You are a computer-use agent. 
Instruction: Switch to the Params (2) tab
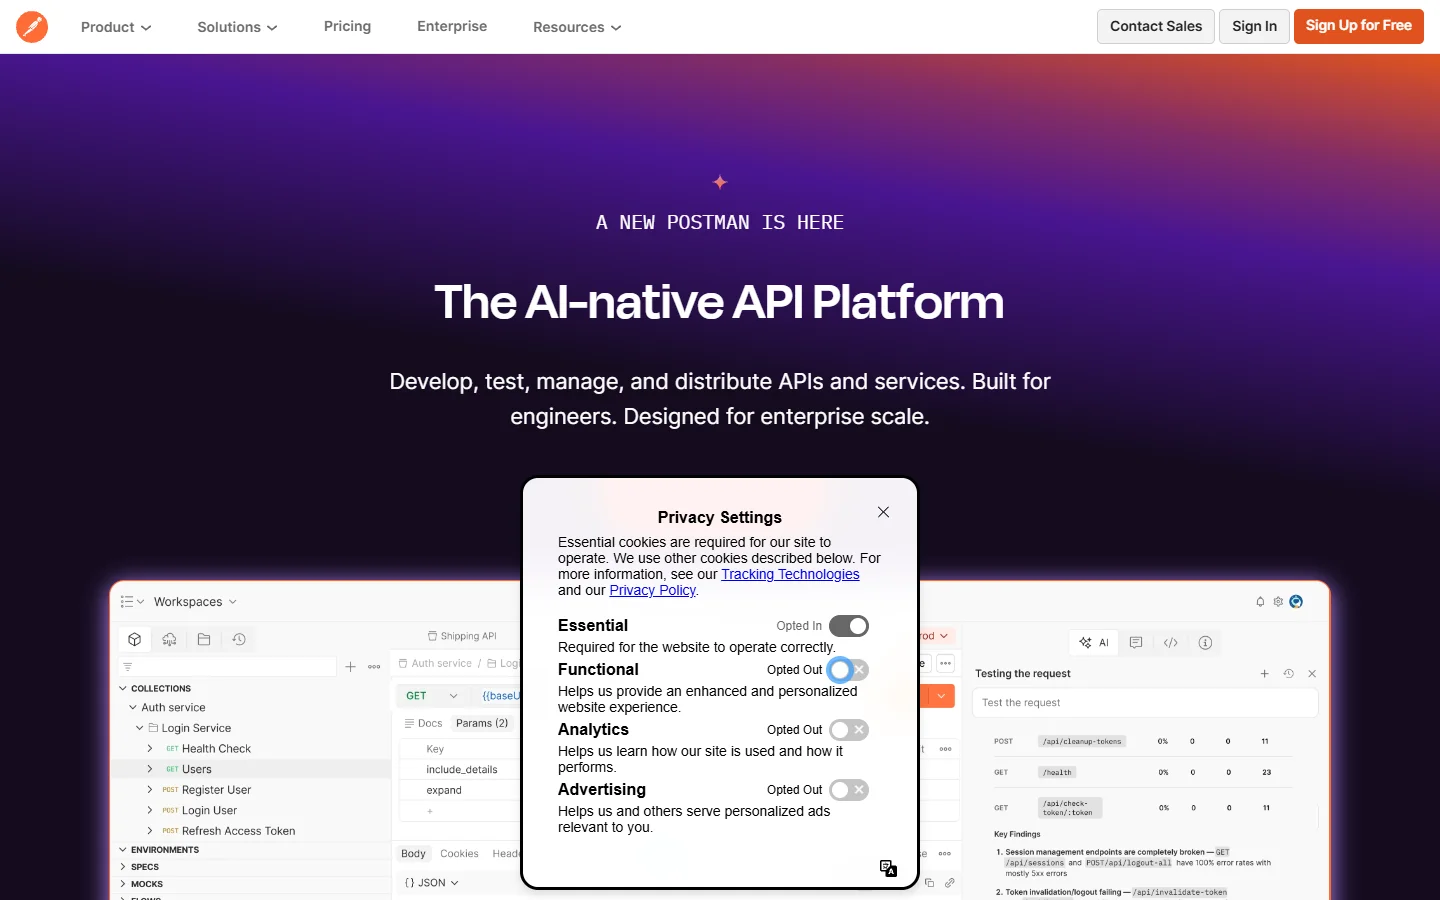coord(482,723)
